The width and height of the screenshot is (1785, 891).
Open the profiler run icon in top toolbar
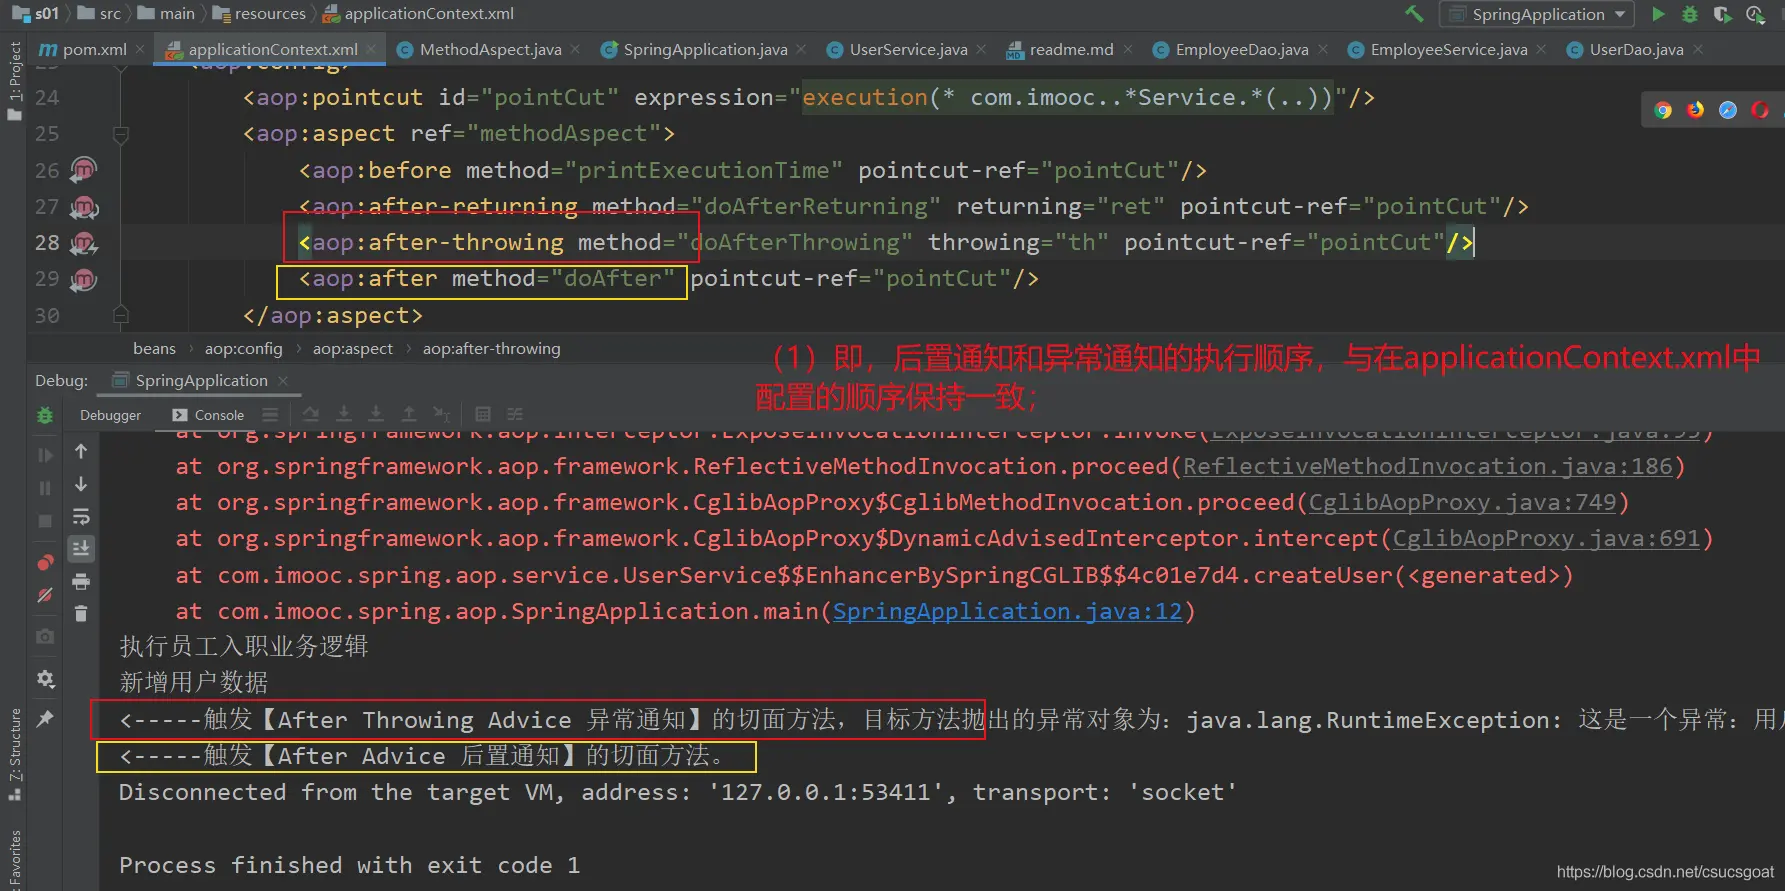tap(1755, 14)
